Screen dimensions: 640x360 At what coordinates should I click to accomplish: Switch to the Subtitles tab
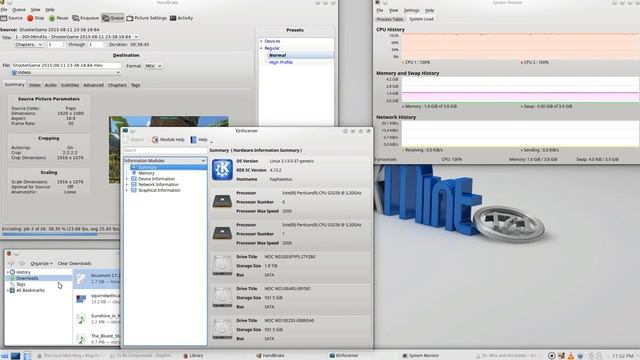[x=70, y=85]
